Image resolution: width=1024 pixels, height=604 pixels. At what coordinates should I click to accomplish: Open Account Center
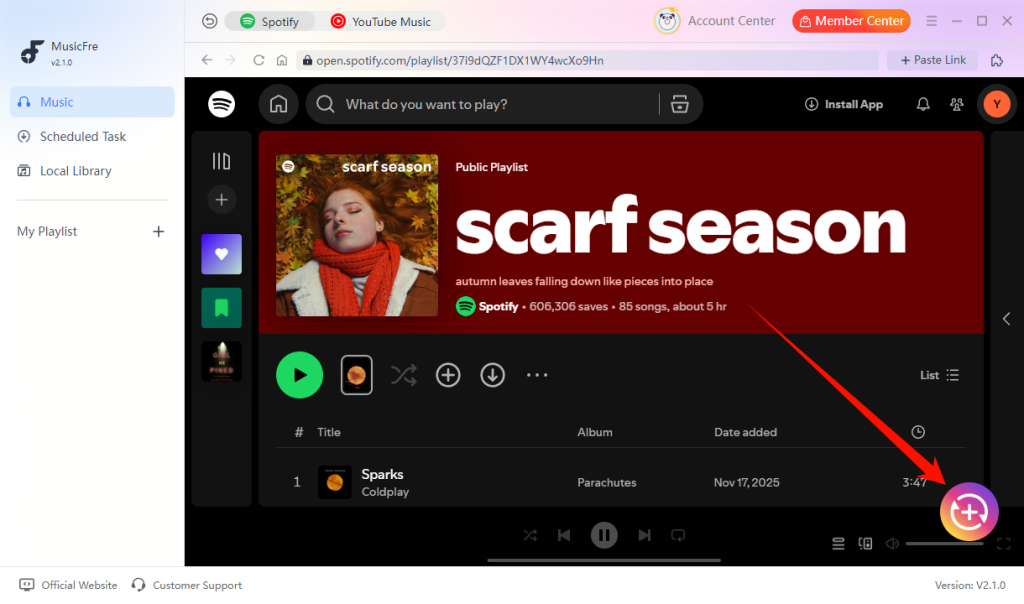715,21
